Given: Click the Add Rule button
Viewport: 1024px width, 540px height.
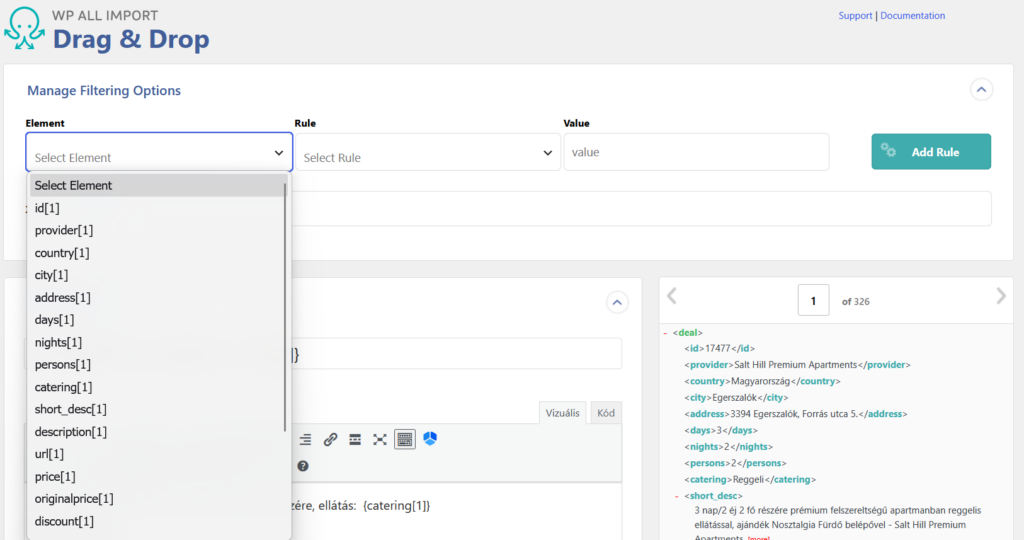Looking at the screenshot, I should coord(931,151).
